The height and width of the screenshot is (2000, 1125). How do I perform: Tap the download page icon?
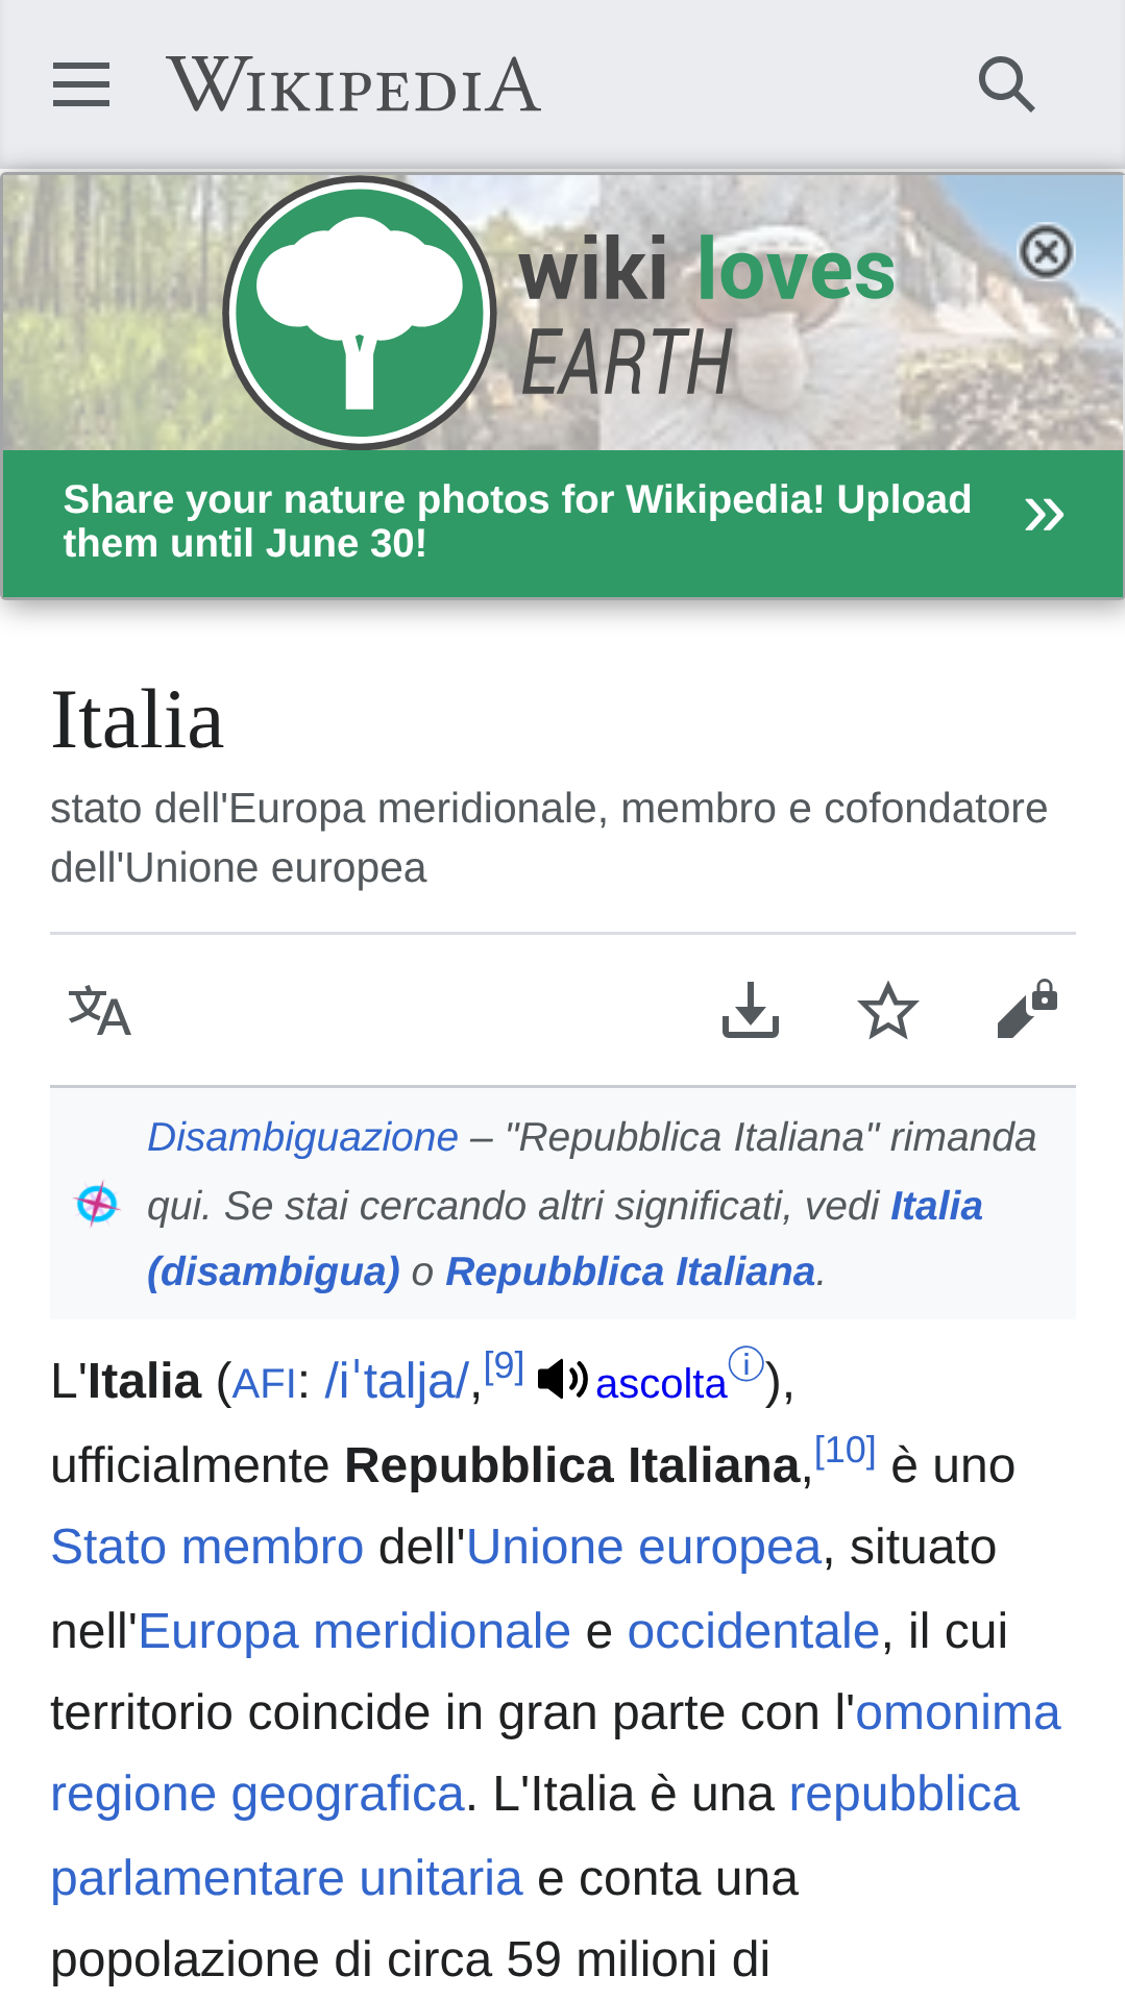point(750,1010)
